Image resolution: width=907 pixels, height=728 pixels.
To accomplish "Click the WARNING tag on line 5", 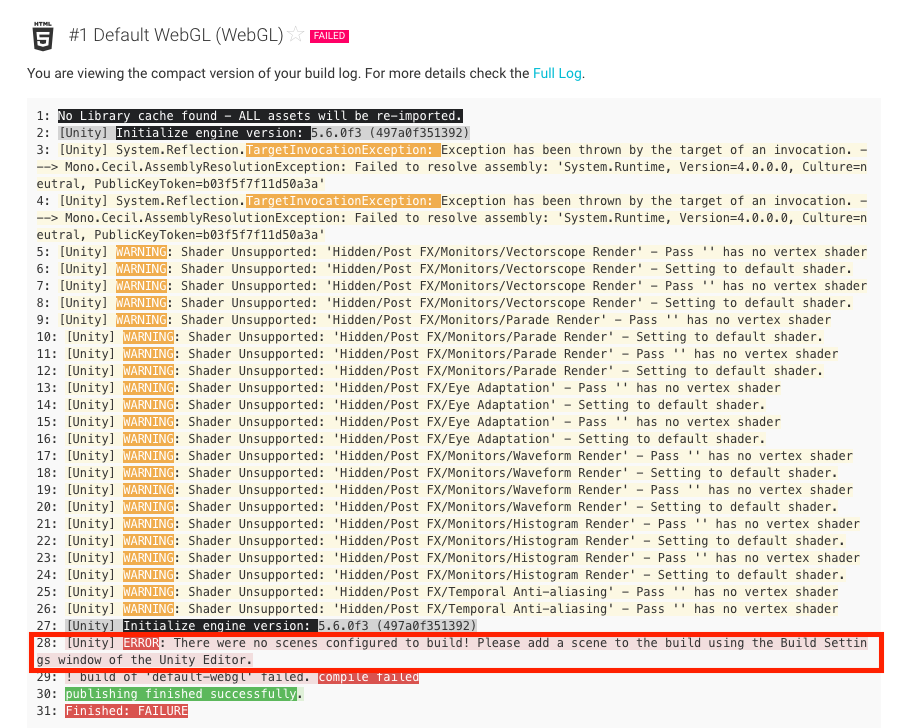I will 141,252.
